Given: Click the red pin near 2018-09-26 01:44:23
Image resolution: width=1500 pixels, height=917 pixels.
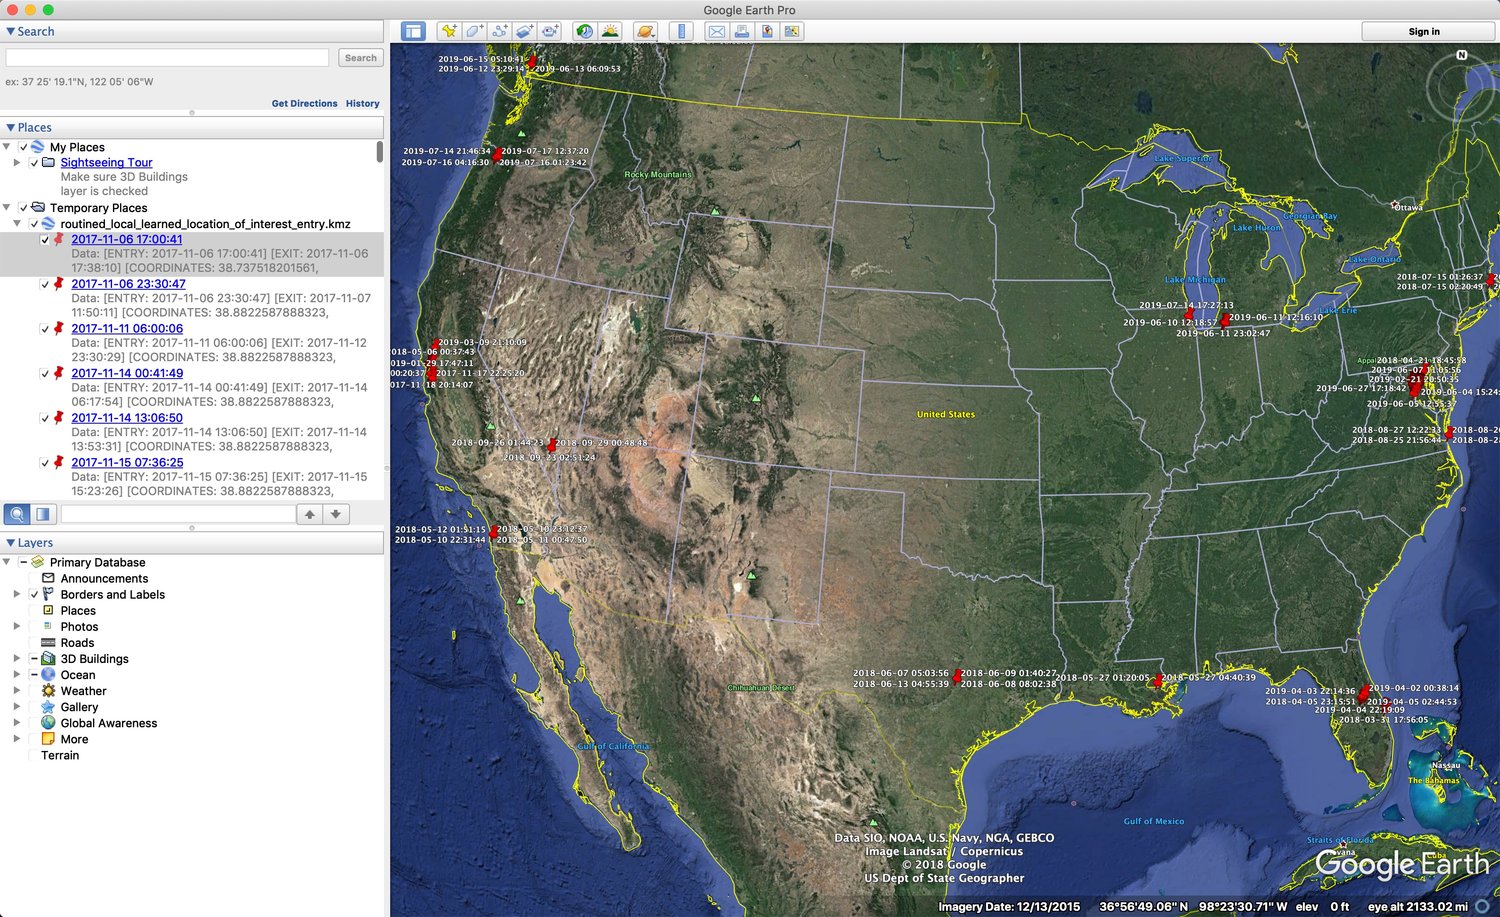Looking at the screenshot, I should tap(550, 445).
